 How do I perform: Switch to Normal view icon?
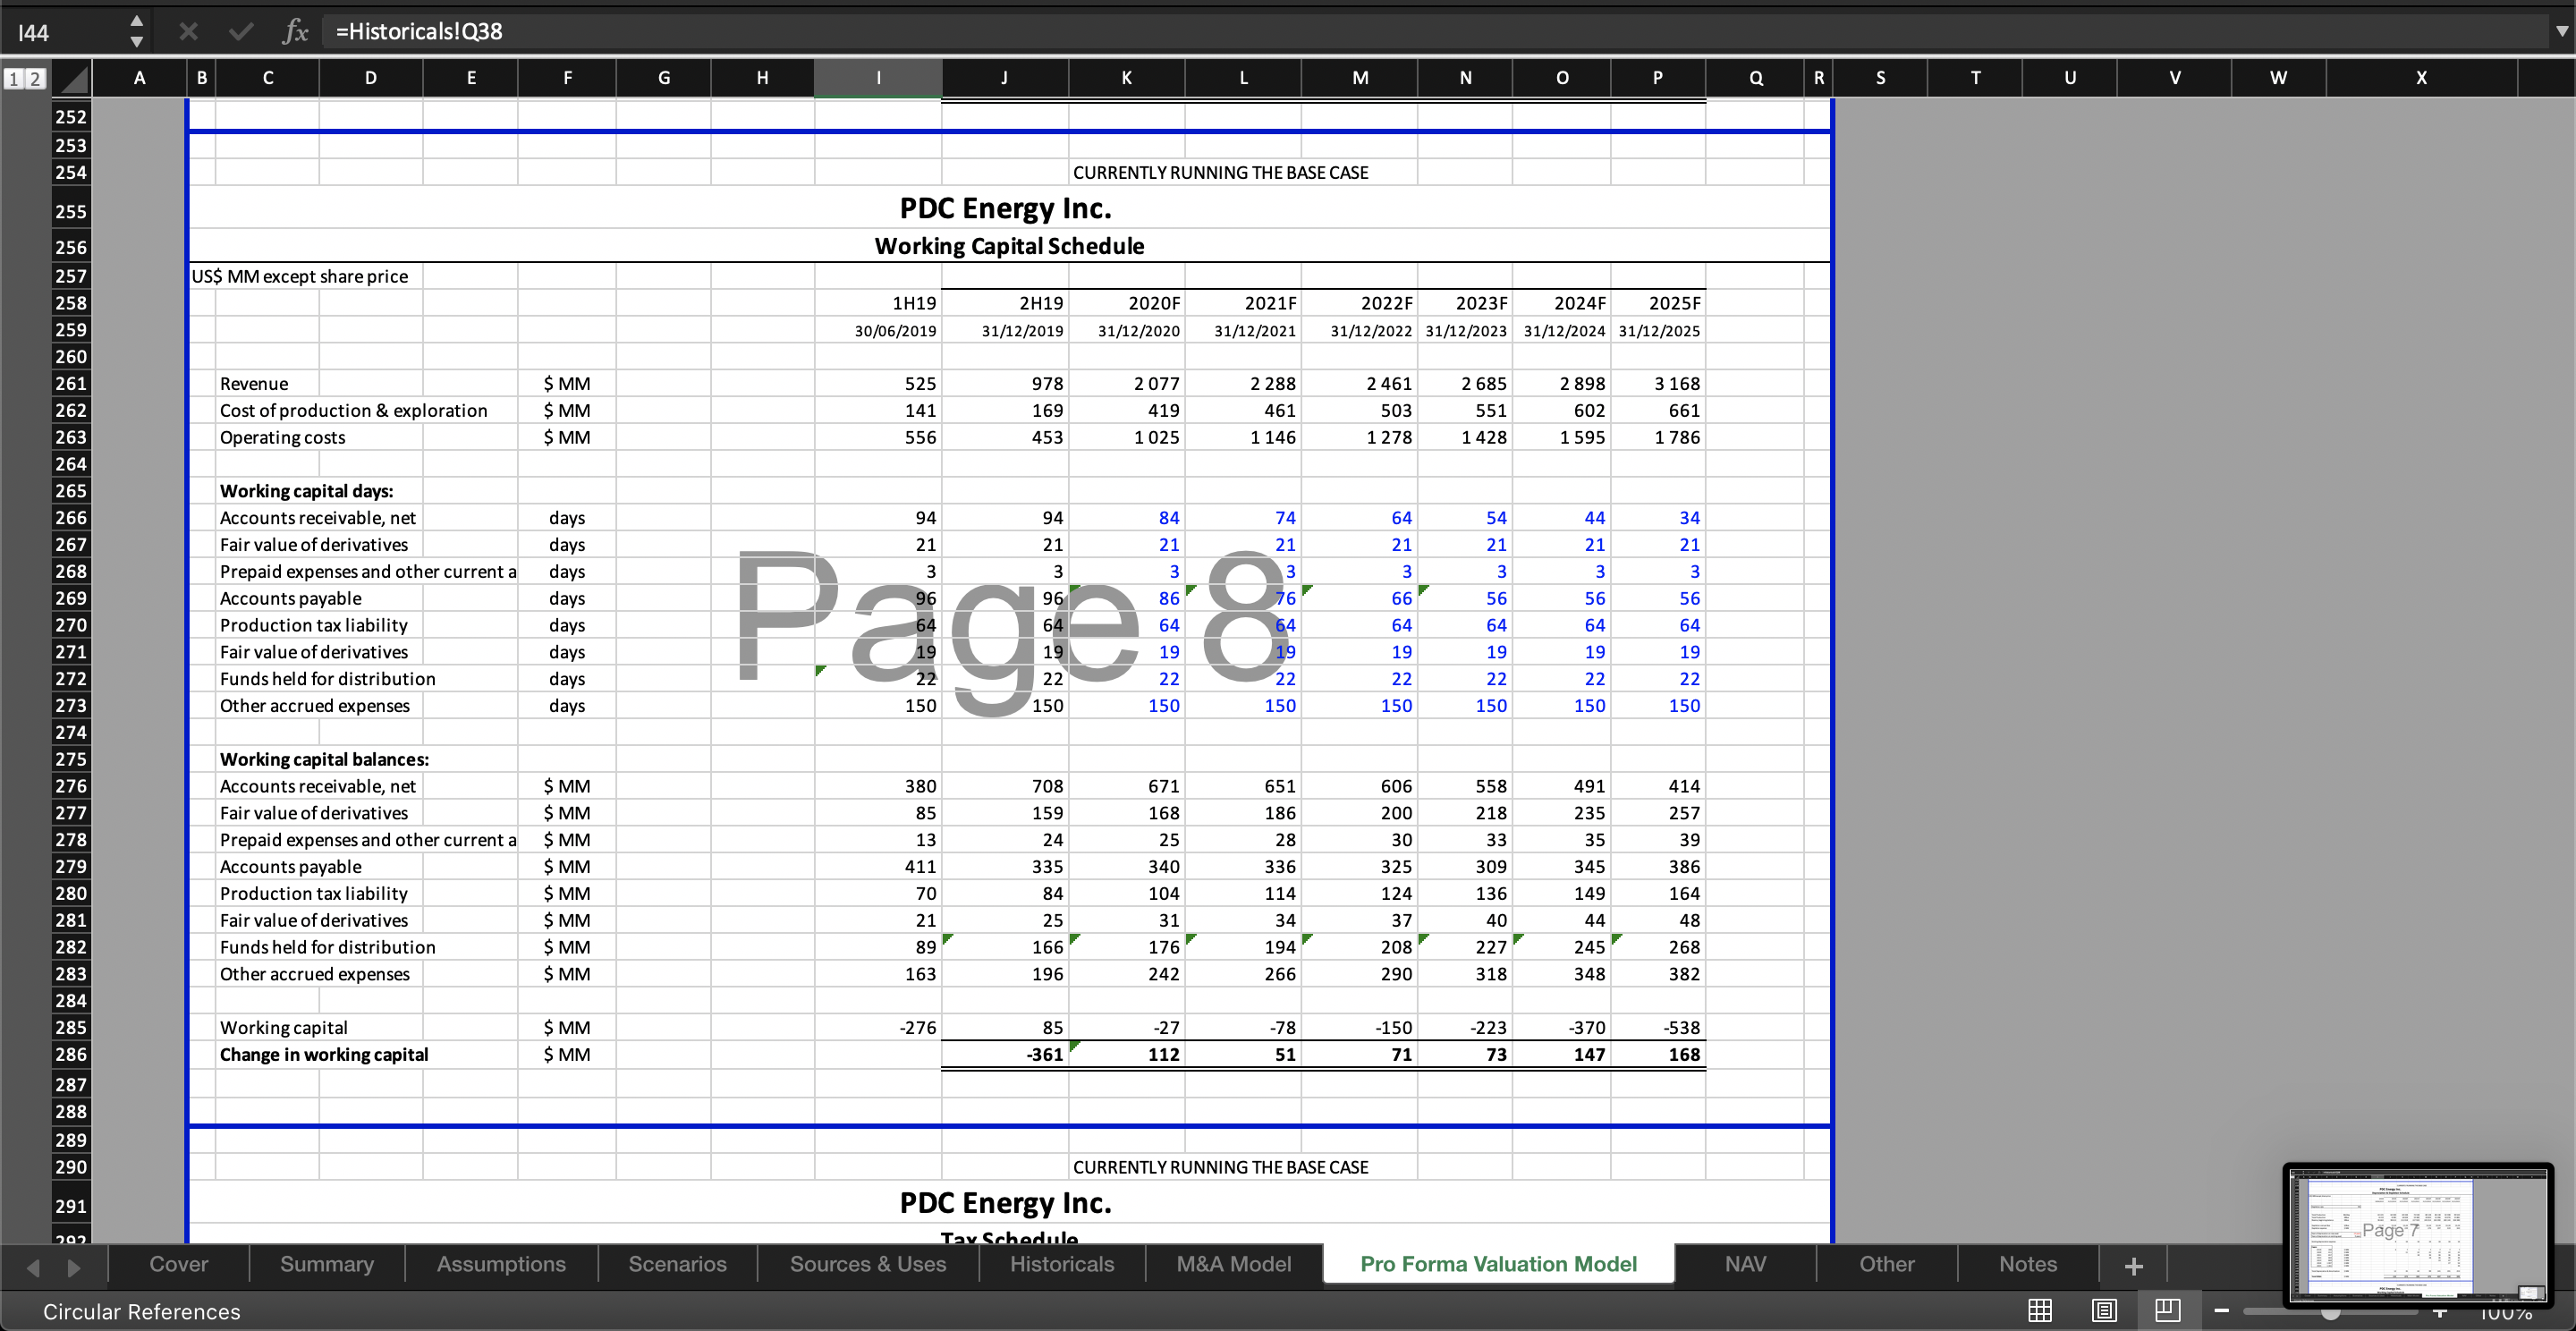[2040, 1310]
